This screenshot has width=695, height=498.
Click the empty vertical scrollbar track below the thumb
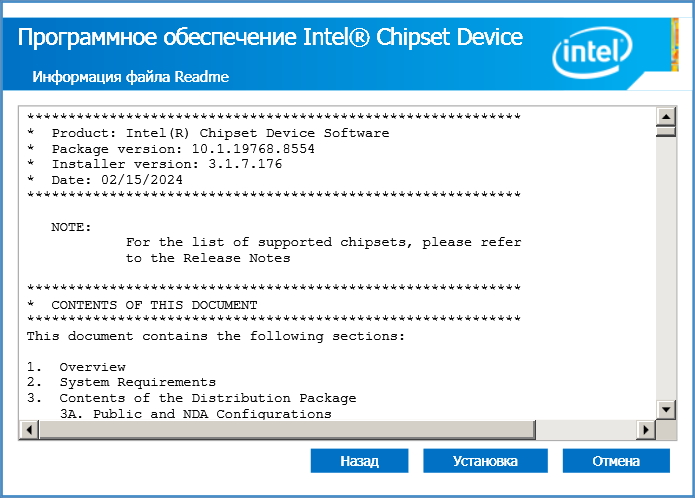pos(666,268)
